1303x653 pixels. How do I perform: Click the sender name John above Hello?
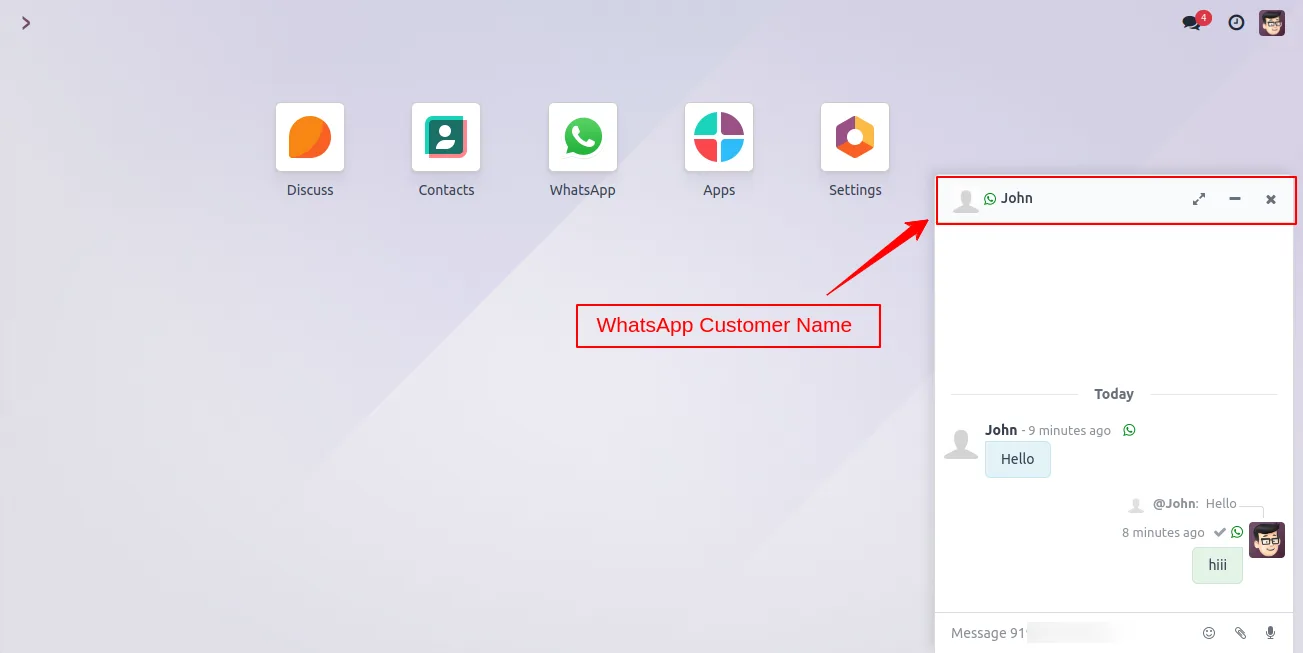pyautogui.click(x=1001, y=430)
